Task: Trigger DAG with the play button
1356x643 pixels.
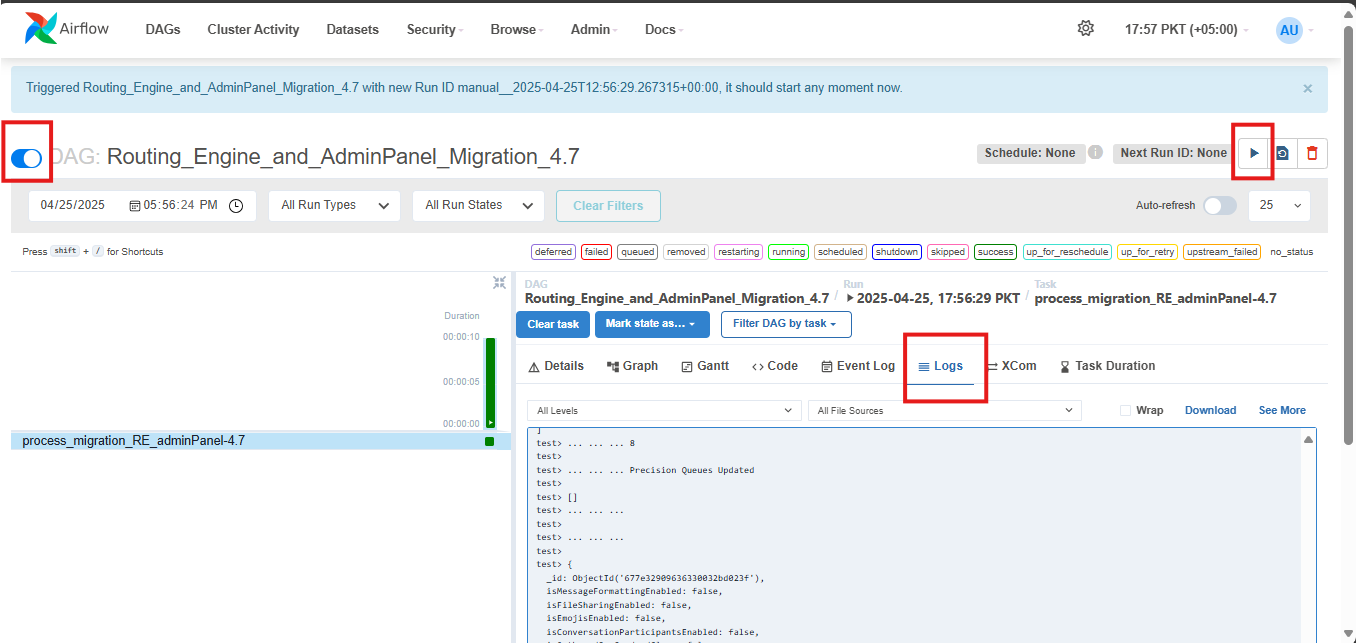Action: click(x=1254, y=153)
